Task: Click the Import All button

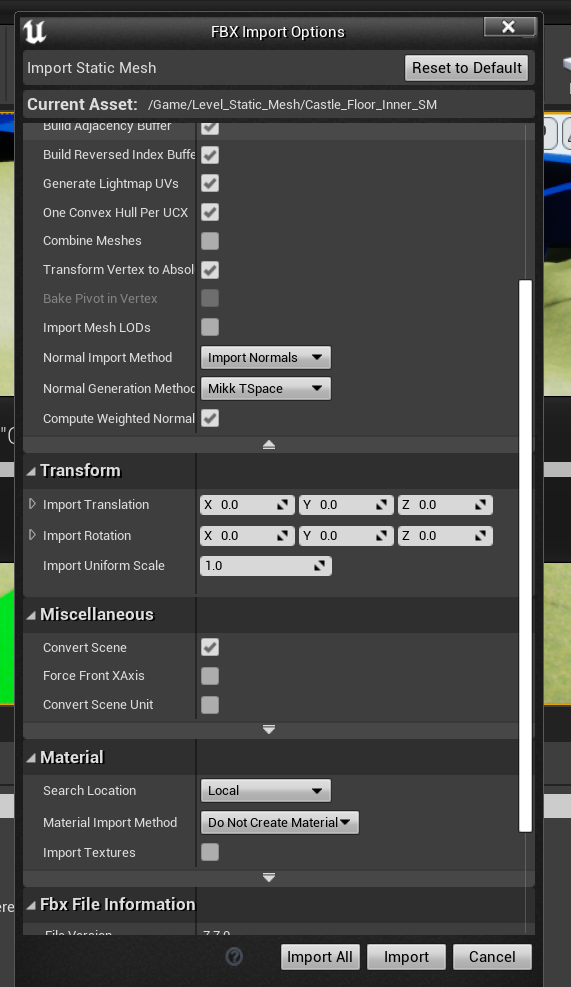Action: (320, 957)
